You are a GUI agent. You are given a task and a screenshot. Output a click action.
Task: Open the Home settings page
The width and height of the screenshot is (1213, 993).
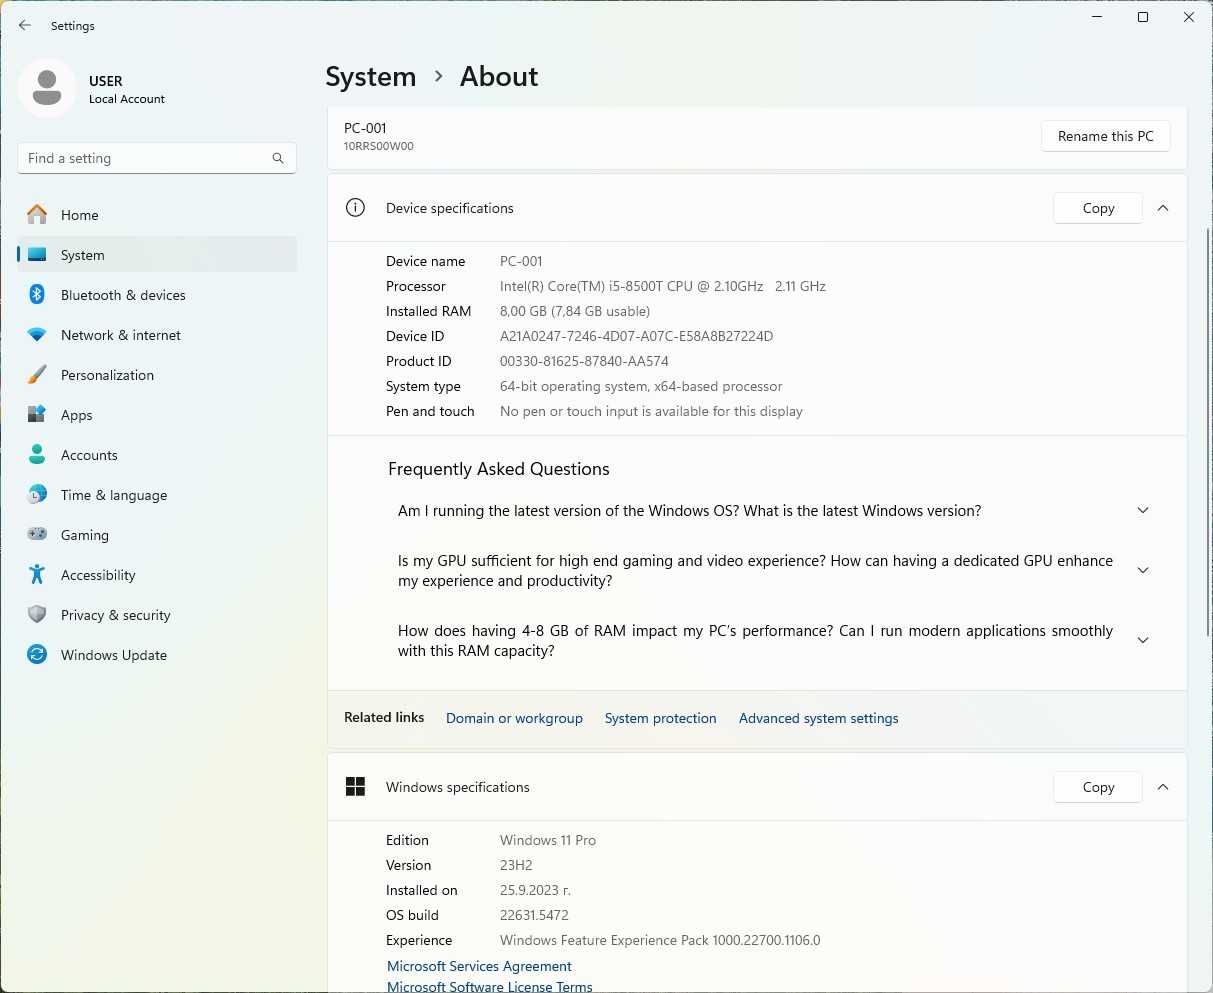coord(157,215)
